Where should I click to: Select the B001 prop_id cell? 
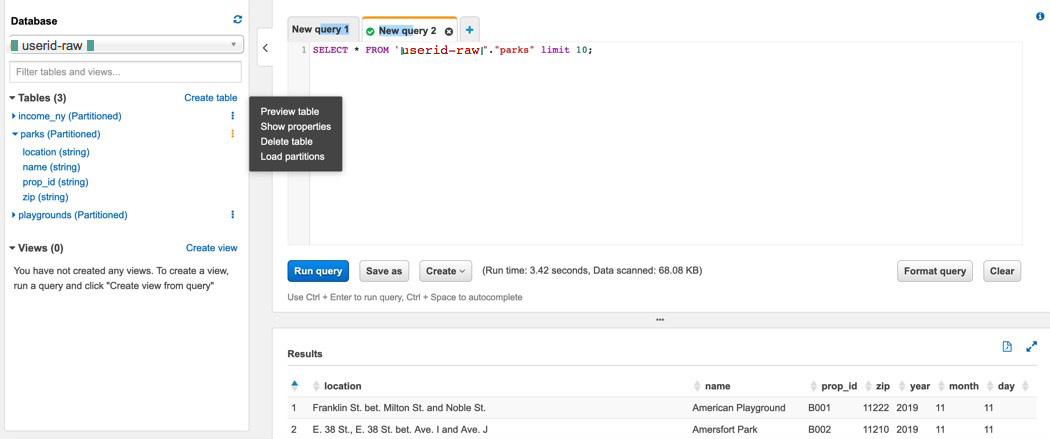pos(819,408)
